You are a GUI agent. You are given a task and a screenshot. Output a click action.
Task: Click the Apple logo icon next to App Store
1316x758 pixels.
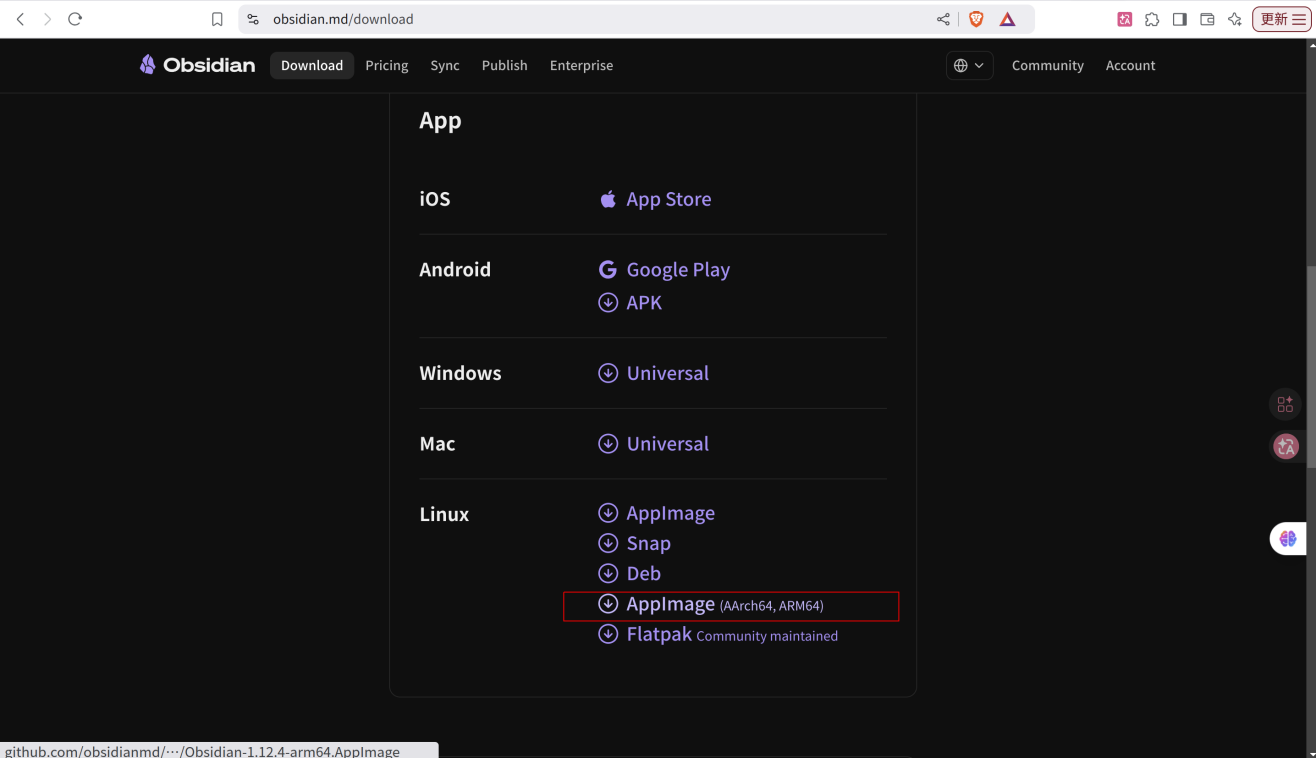point(607,199)
